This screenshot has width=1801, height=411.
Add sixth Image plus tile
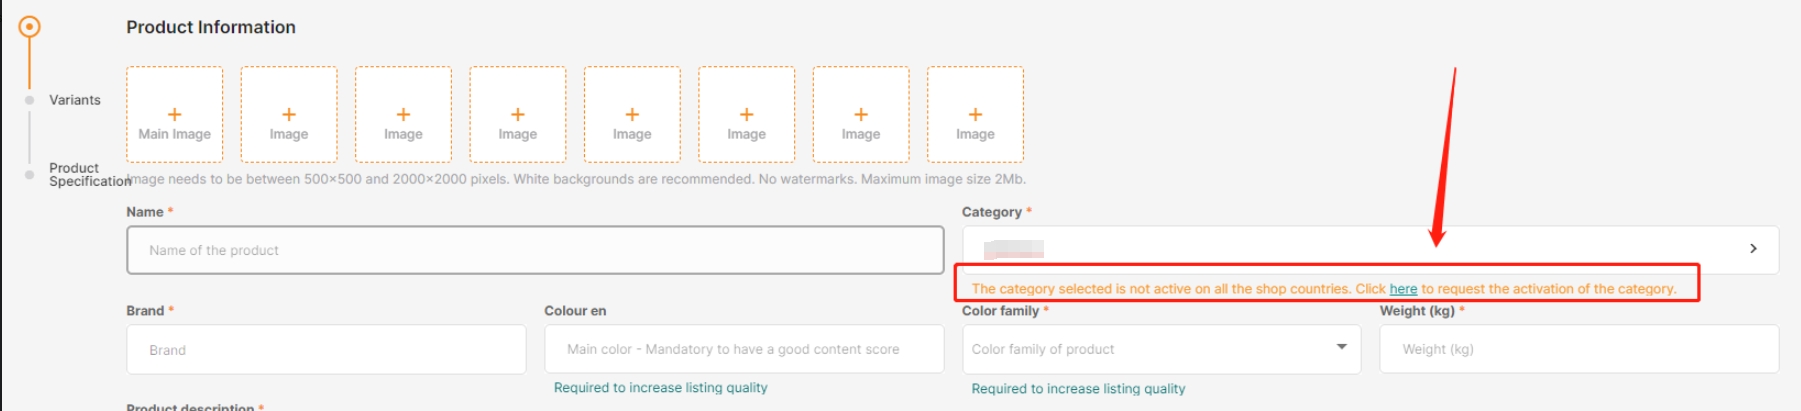[x=746, y=114]
